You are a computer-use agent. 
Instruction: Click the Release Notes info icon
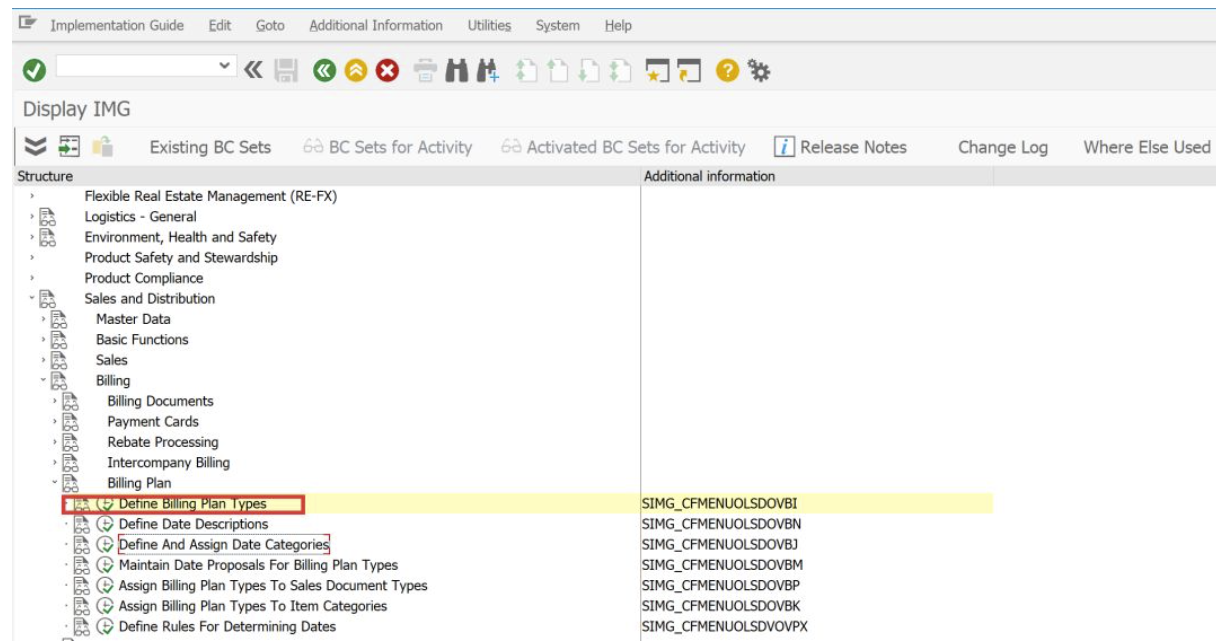click(x=785, y=147)
